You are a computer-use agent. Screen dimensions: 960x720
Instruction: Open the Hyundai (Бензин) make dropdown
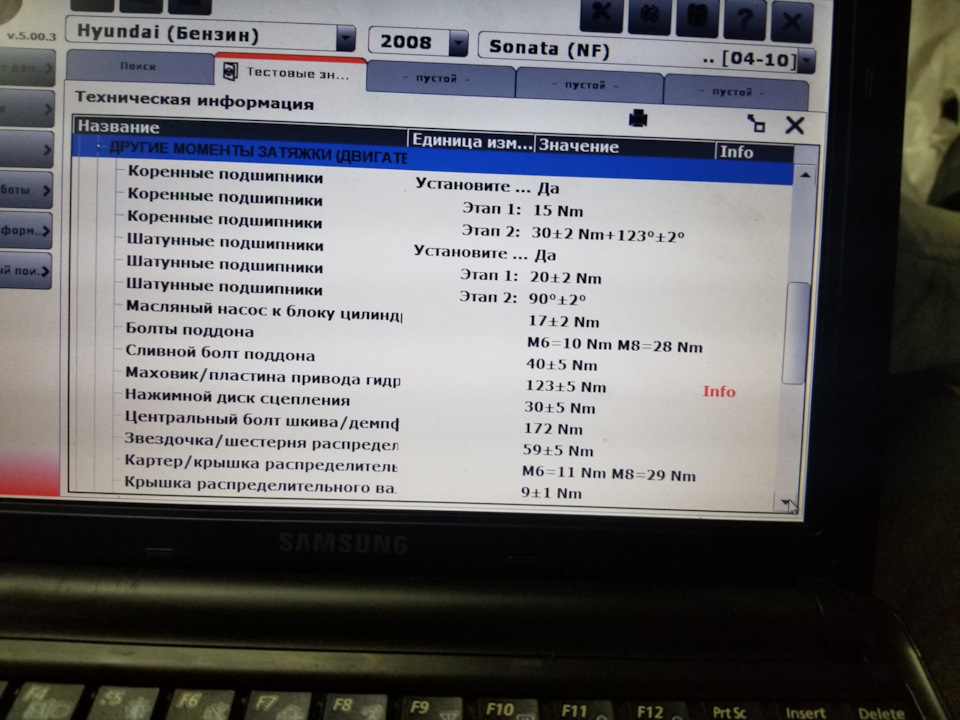click(345, 39)
